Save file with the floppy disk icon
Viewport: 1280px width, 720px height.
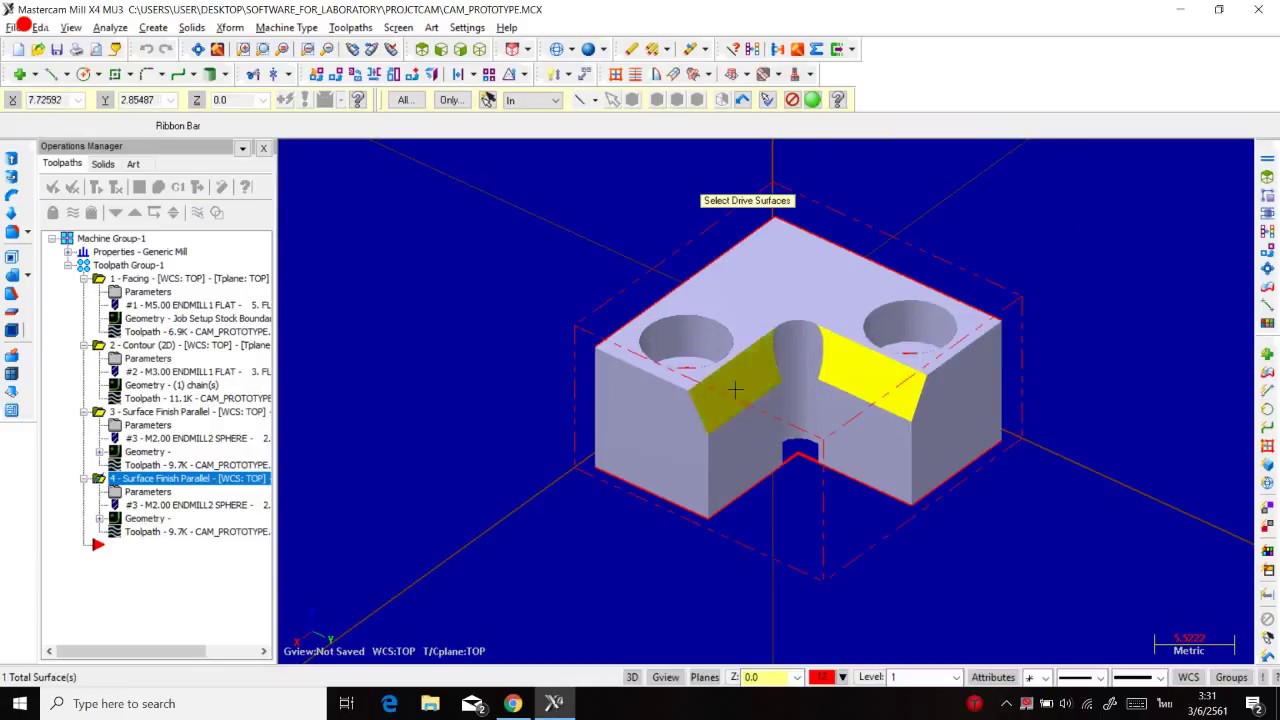pyautogui.click(x=57, y=49)
